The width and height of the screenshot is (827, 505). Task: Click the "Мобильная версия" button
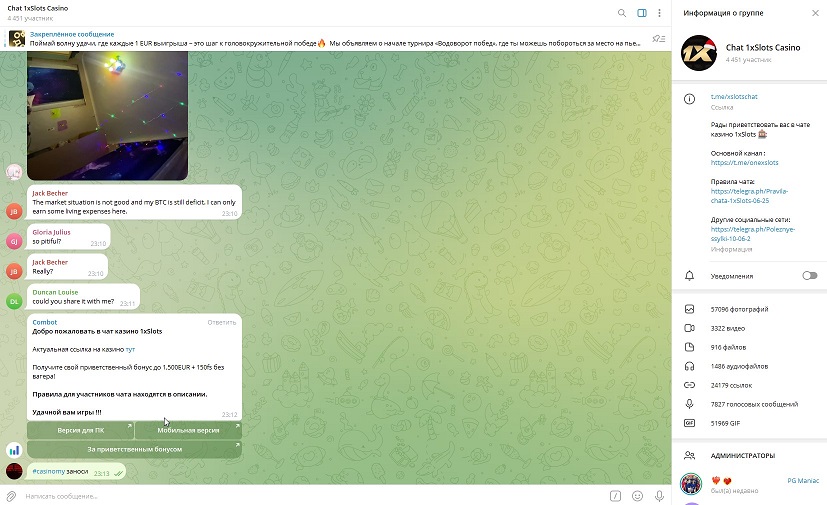click(x=188, y=430)
